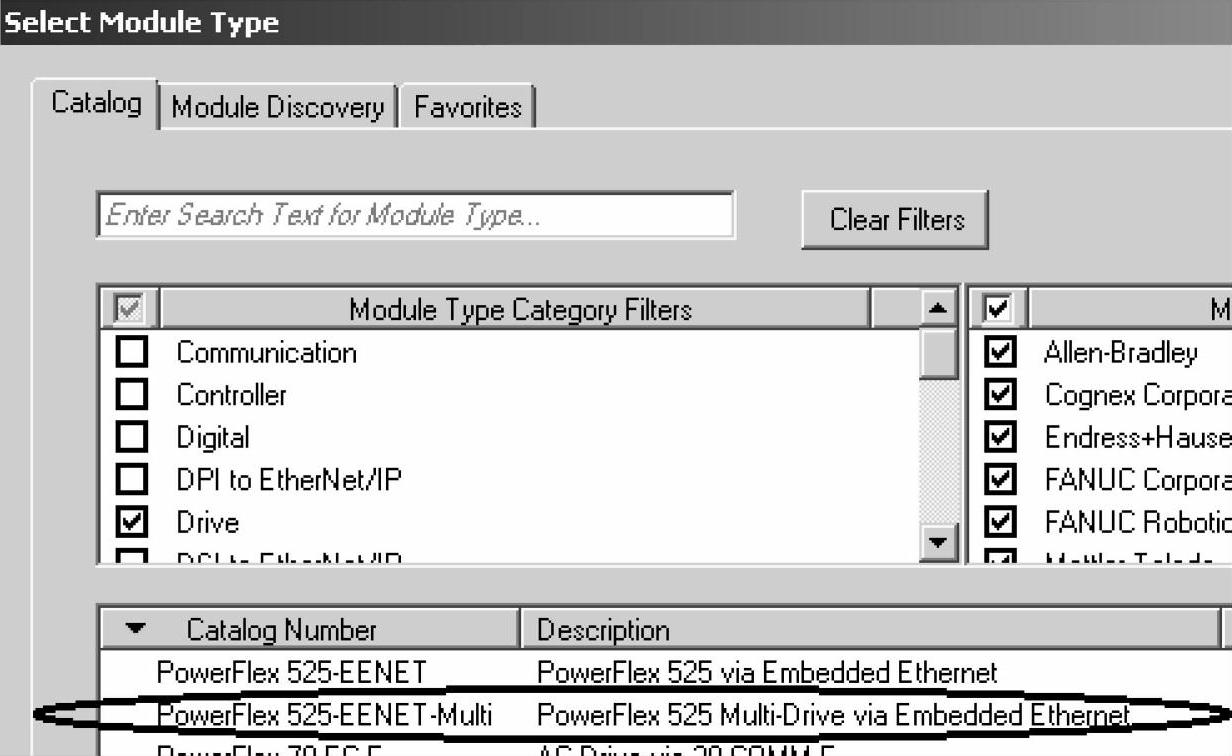Select the PowerFlex 525-EENET-Multi catalog row

pyautogui.click(x=666, y=715)
